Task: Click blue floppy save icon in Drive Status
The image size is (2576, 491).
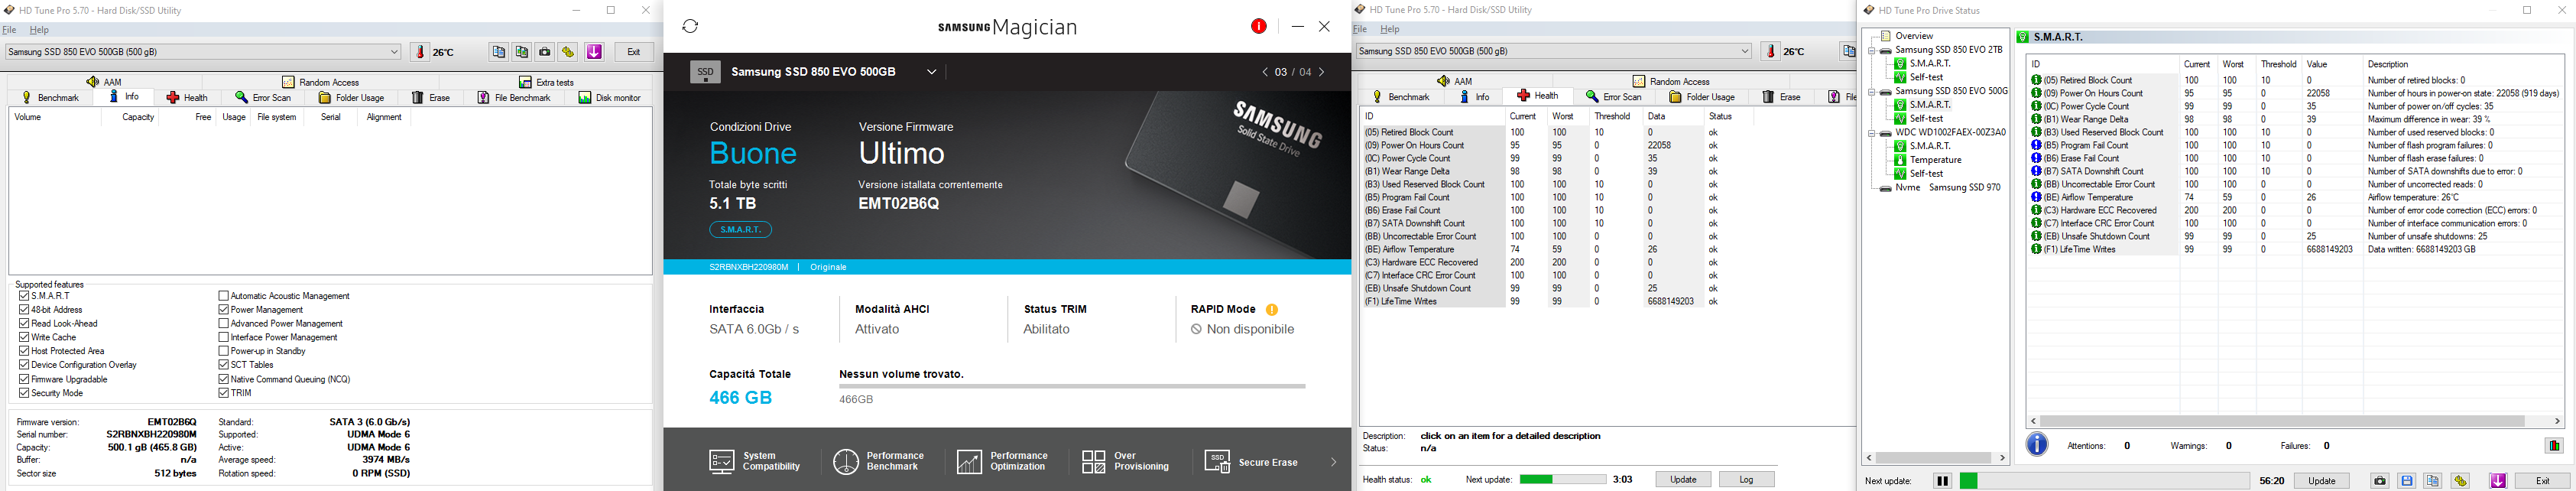Action: pos(2407,481)
